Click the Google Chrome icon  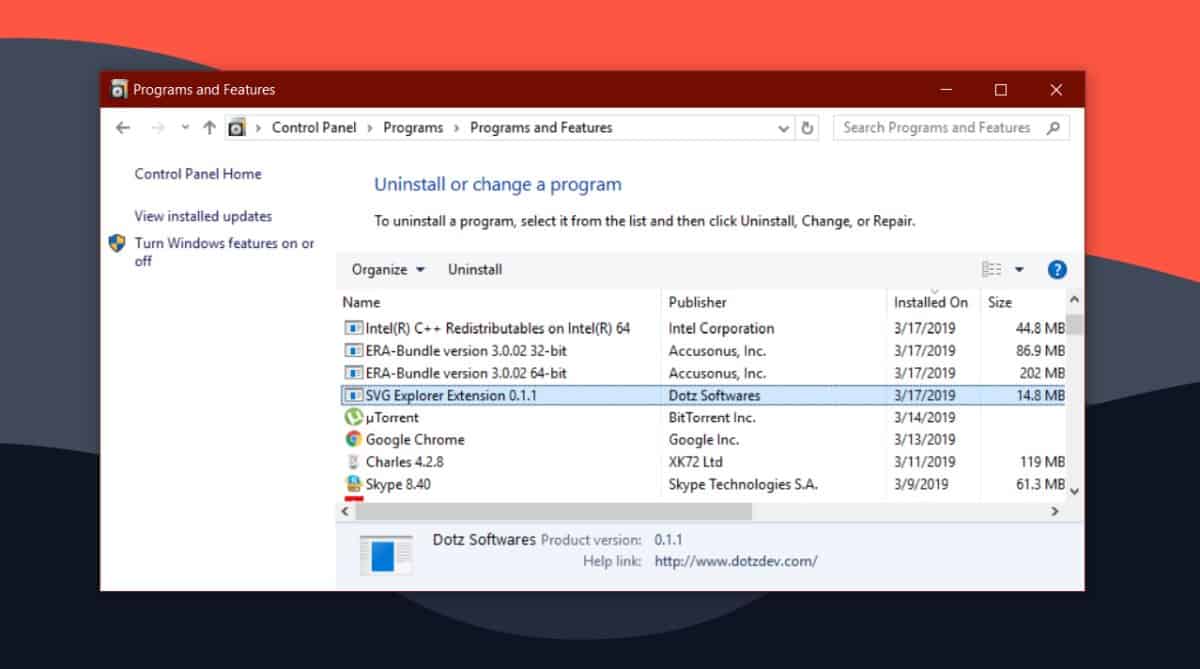[353, 439]
